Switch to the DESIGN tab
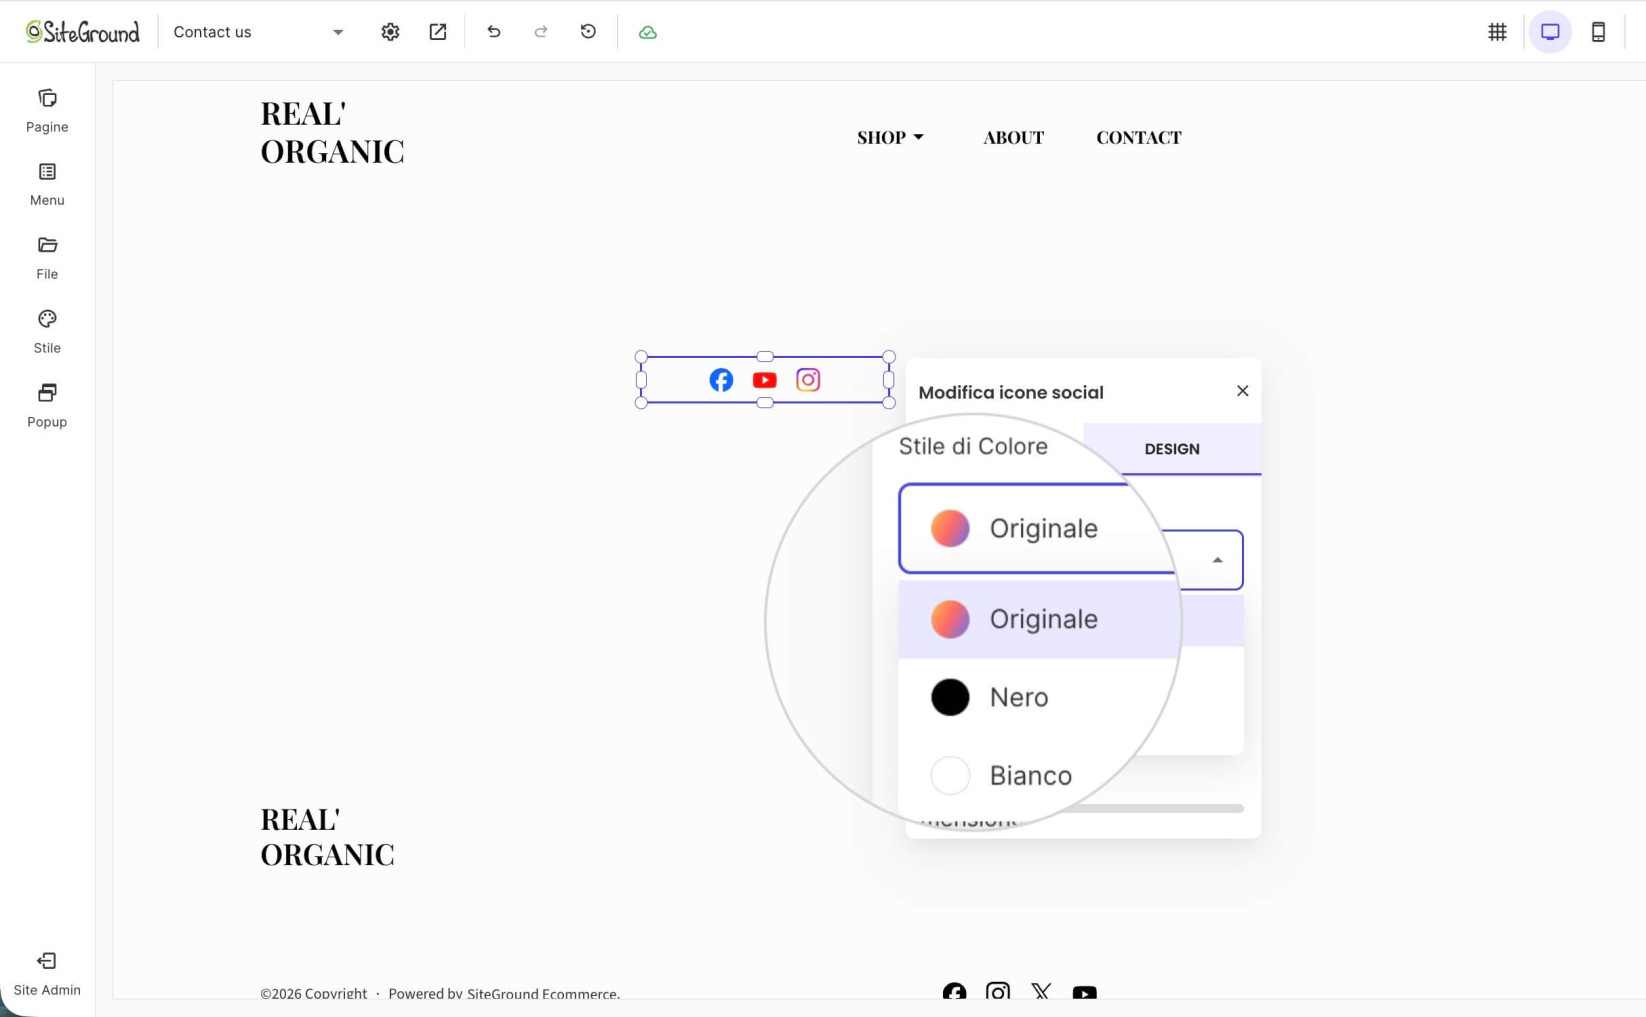Viewport: 1646px width, 1017px height. [1172, 449]
